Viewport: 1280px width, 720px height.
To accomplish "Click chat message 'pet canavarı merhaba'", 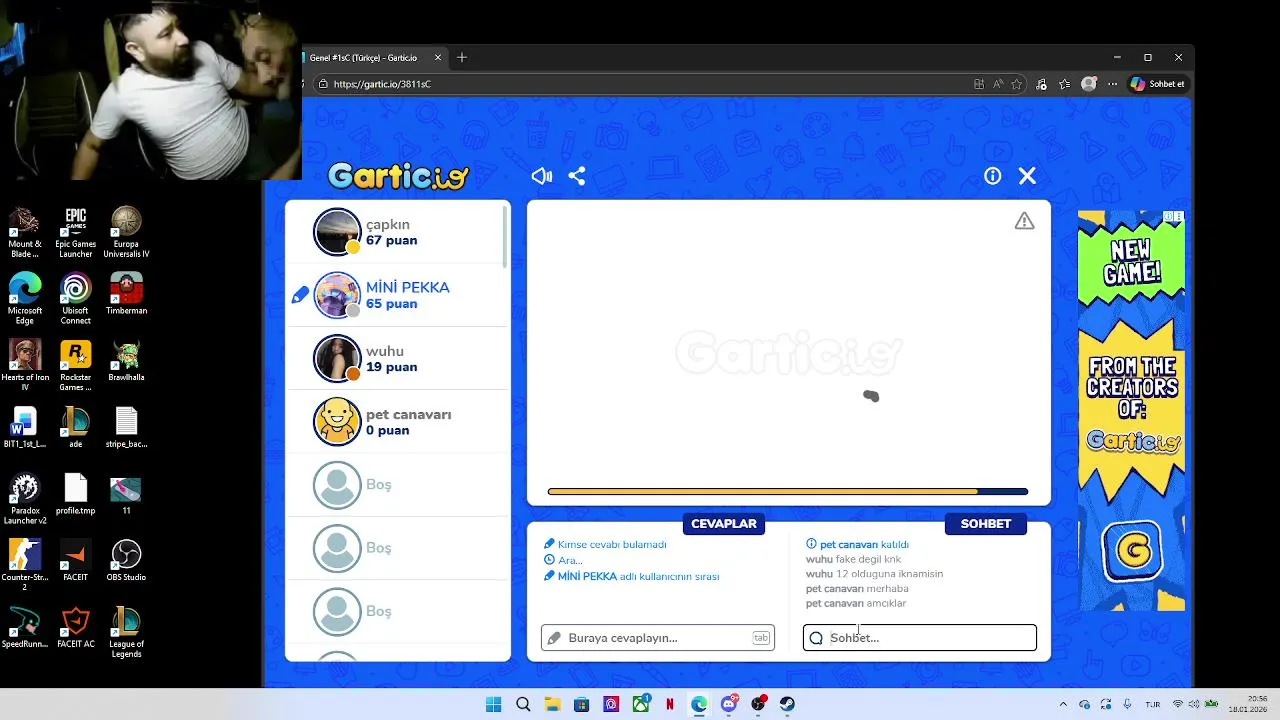I will (857, 589).
